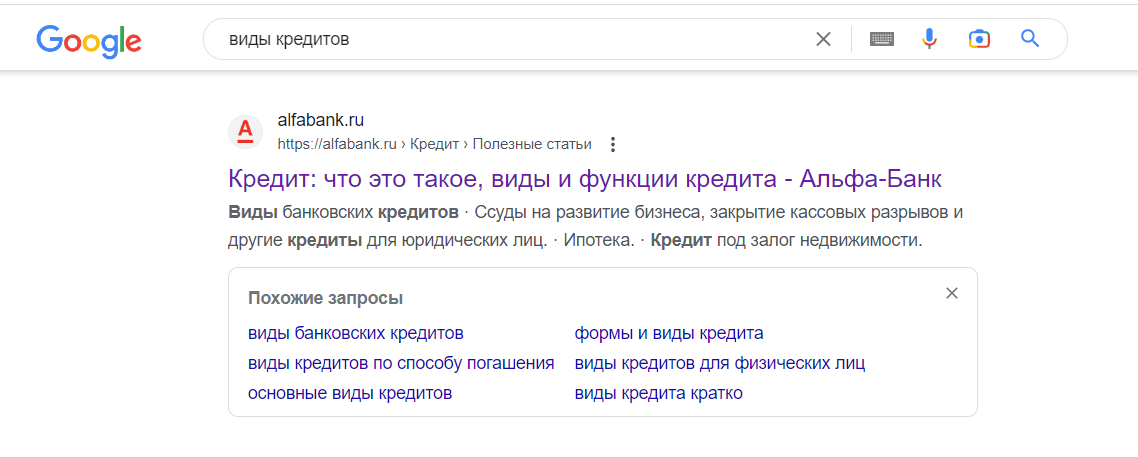Click the snippet text about Виды банковских кредитов
The width and height of the screenshot is (1138, 457).
(x=595, y=226)
